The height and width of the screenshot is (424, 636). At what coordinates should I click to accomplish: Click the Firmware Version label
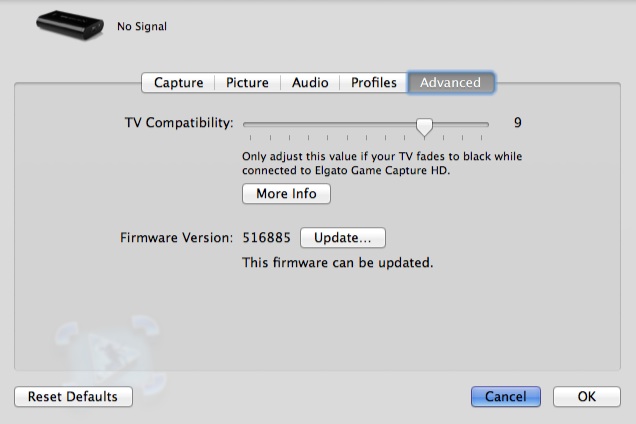(x=176, y=238)
